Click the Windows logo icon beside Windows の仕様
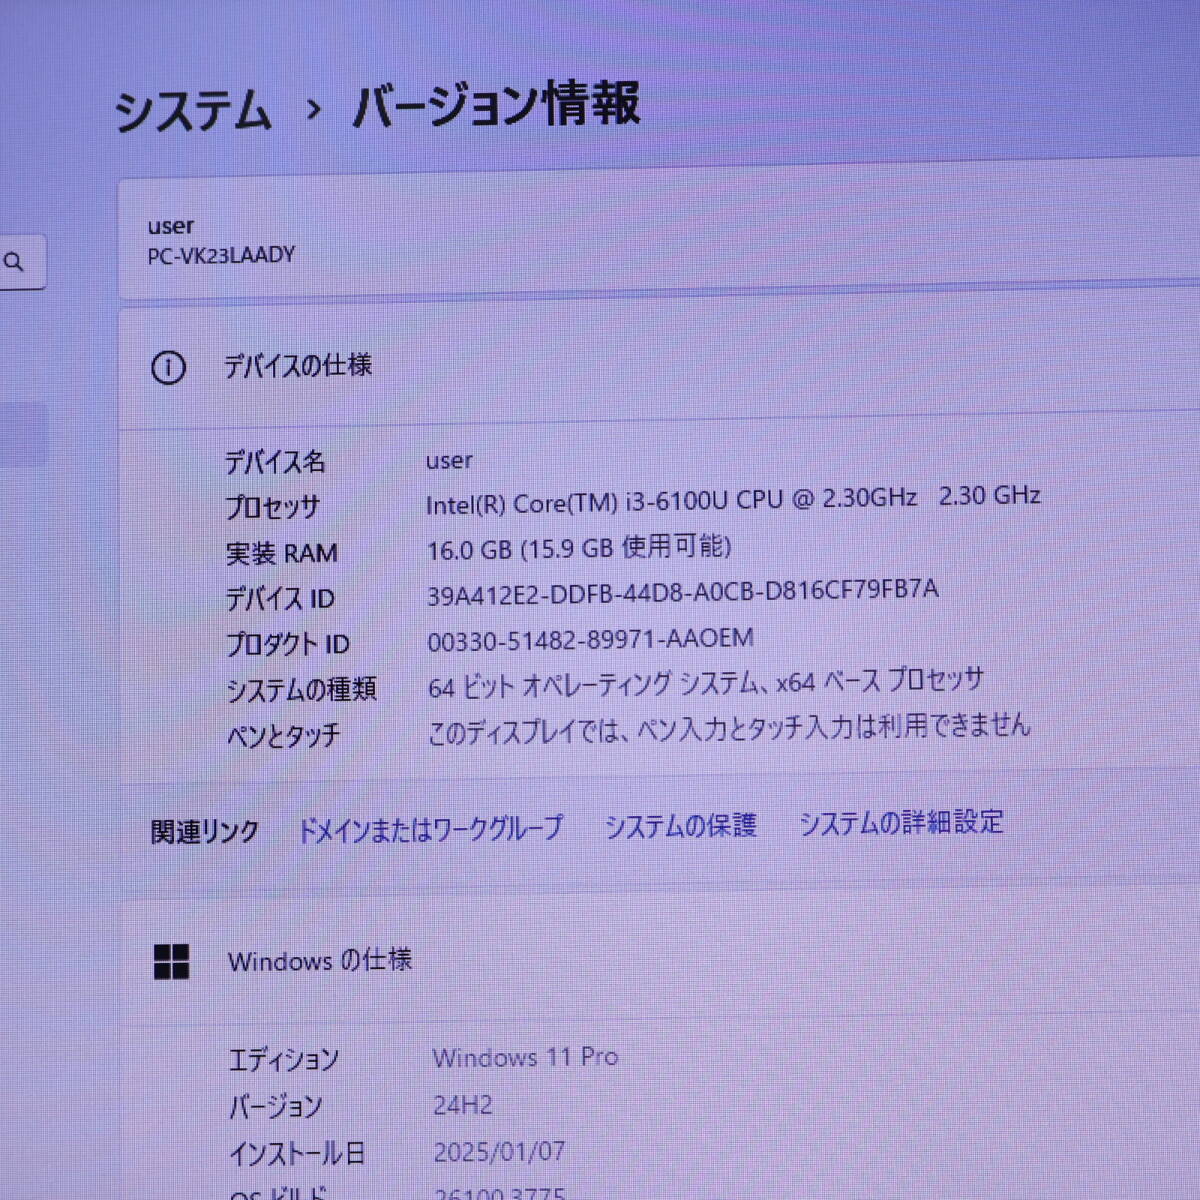 tap(172, 962)
